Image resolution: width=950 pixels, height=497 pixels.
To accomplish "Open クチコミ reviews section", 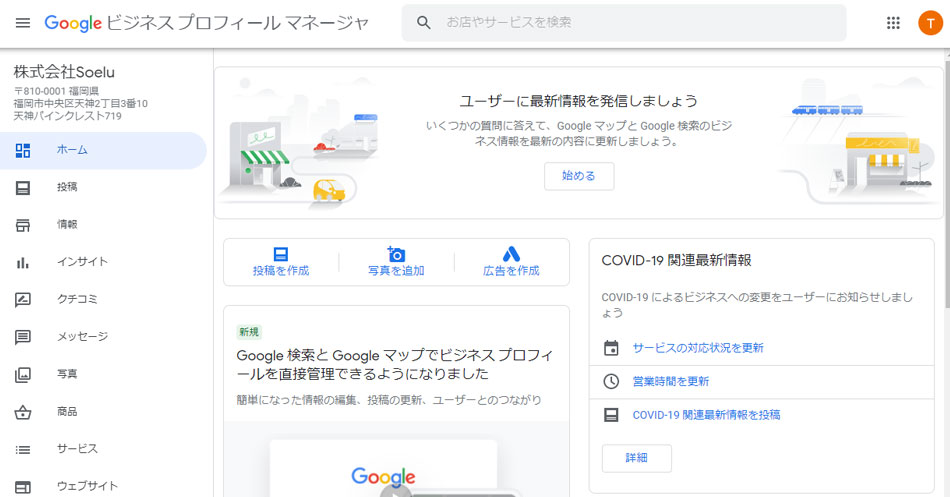I will [77, 299].
